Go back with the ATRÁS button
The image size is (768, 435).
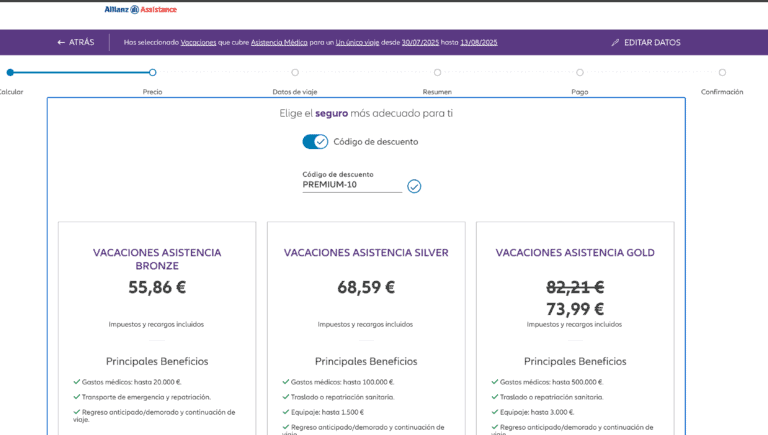point(75,42)
